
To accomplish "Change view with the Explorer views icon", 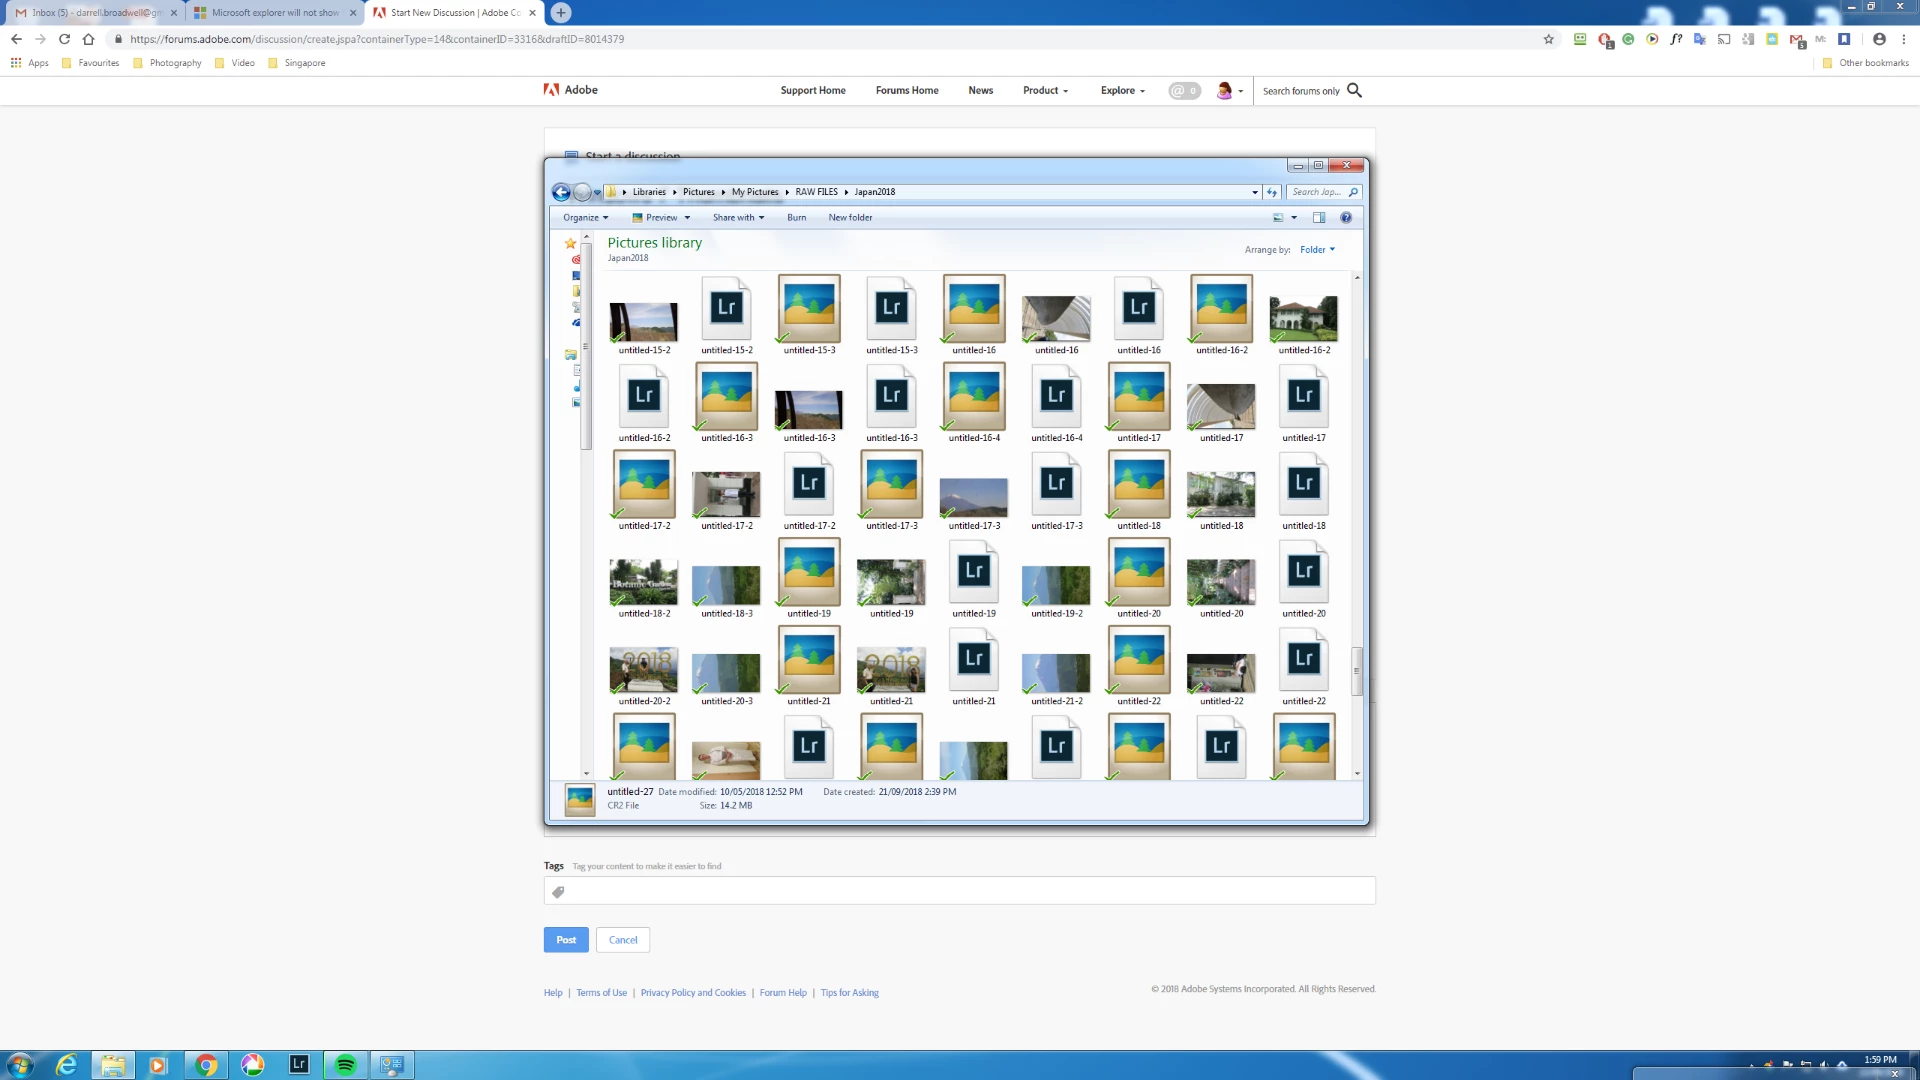I will click(x=1278, y=218).
